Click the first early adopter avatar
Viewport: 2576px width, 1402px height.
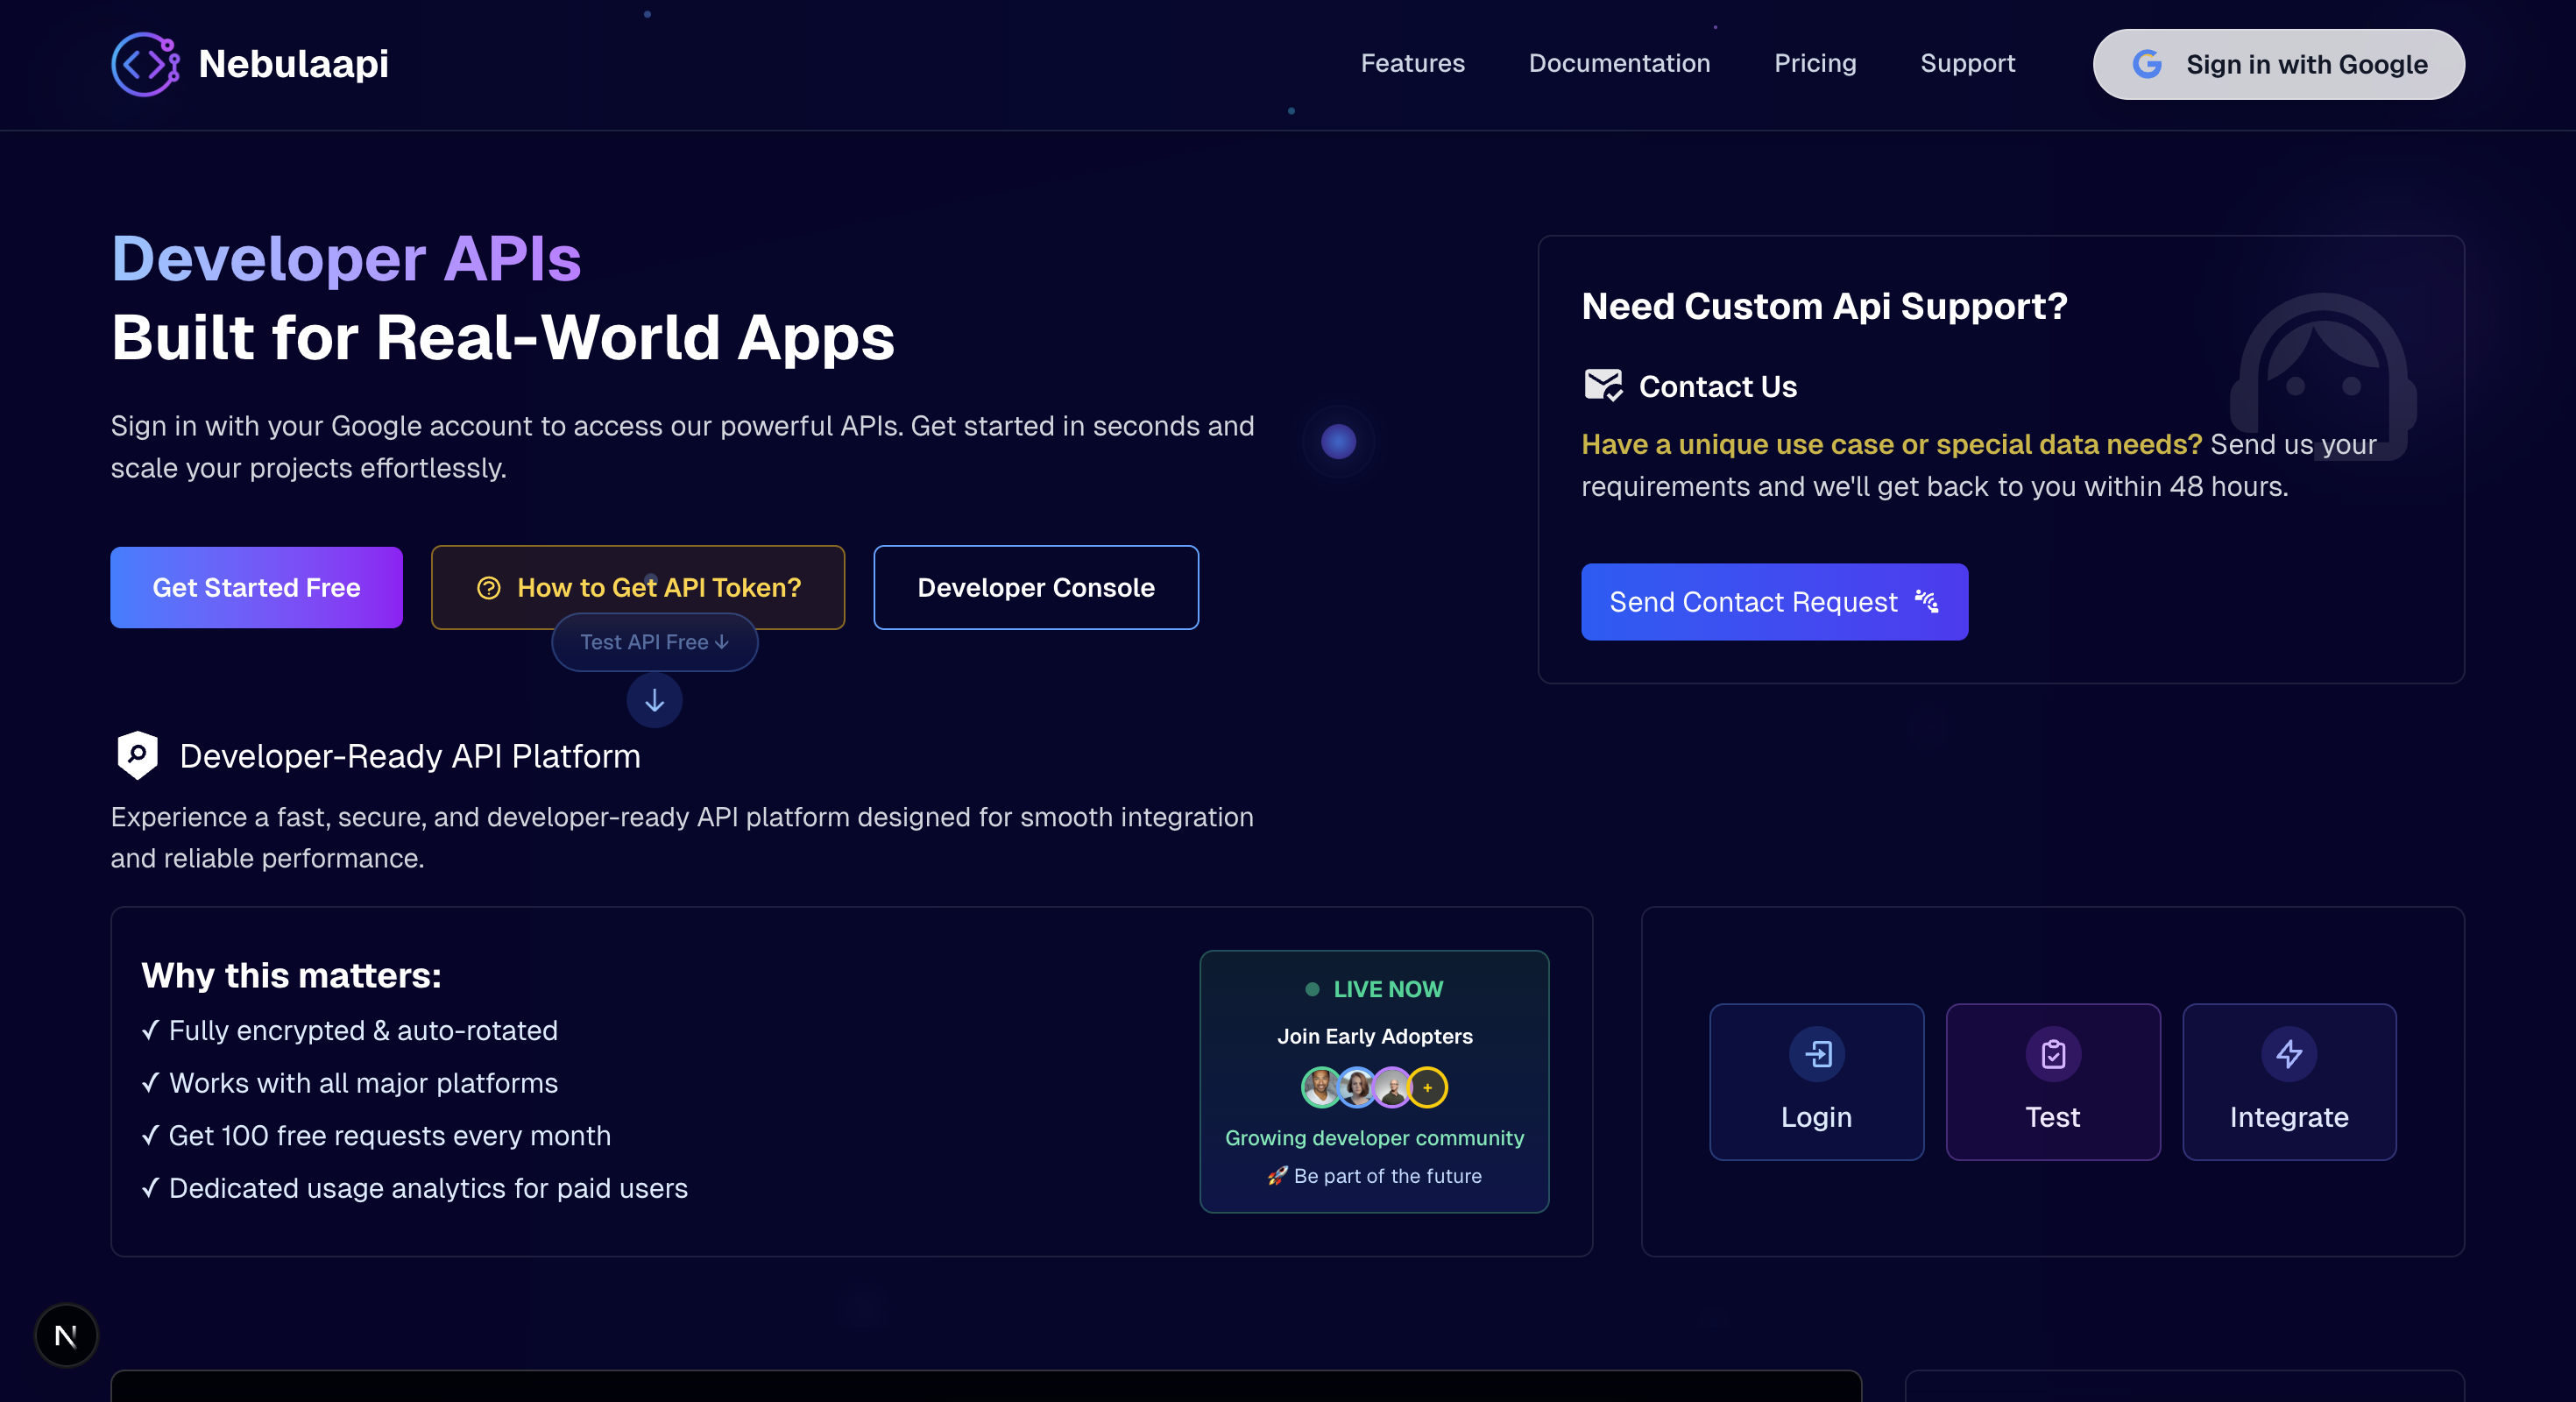click(1320, 1087)
